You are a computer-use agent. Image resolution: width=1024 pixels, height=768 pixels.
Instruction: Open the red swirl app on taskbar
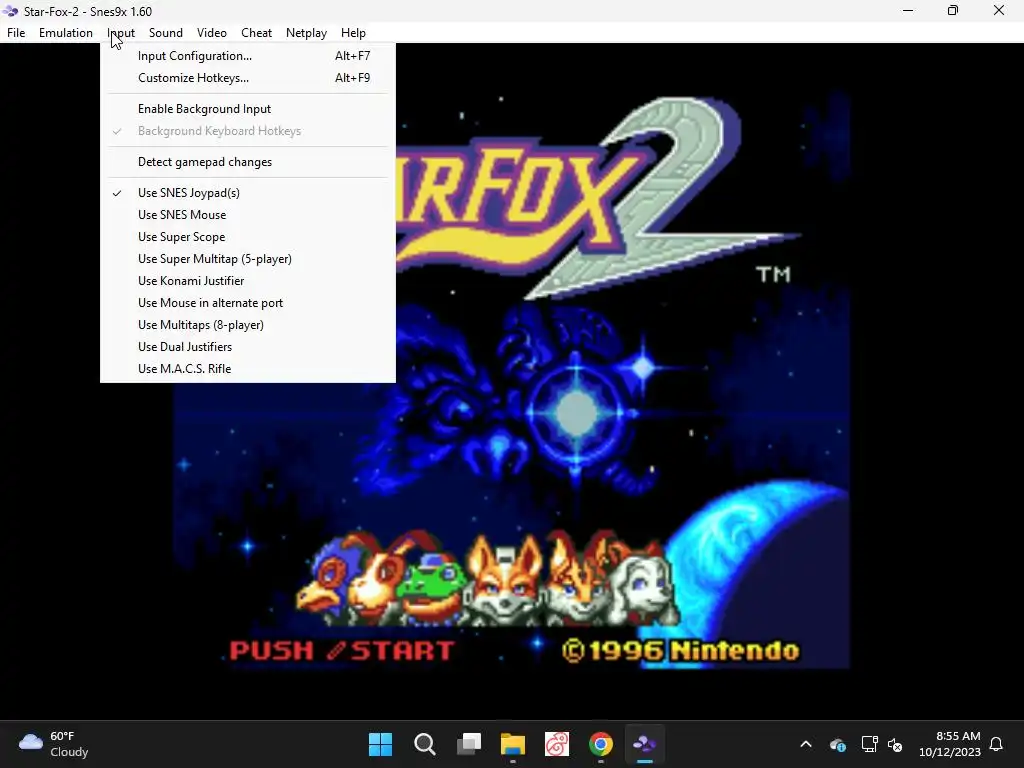click(557, 744)
